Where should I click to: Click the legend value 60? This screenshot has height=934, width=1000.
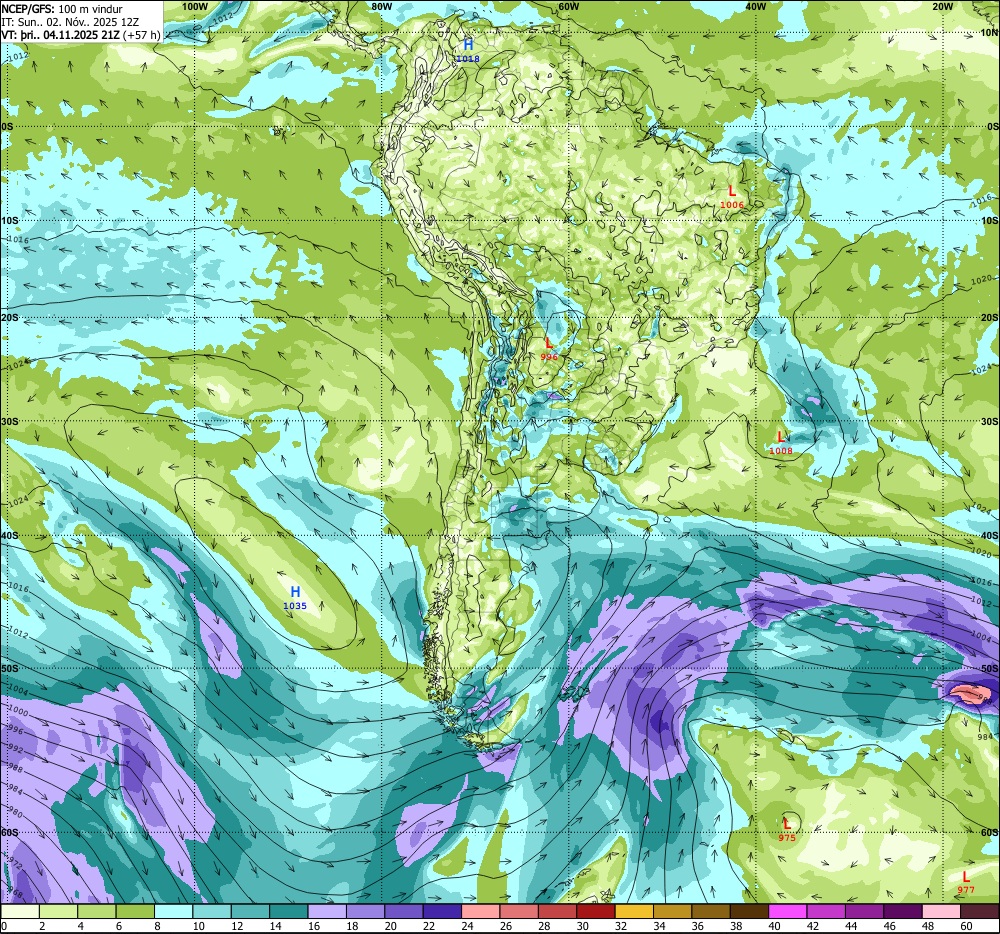(x=966, y=926)
